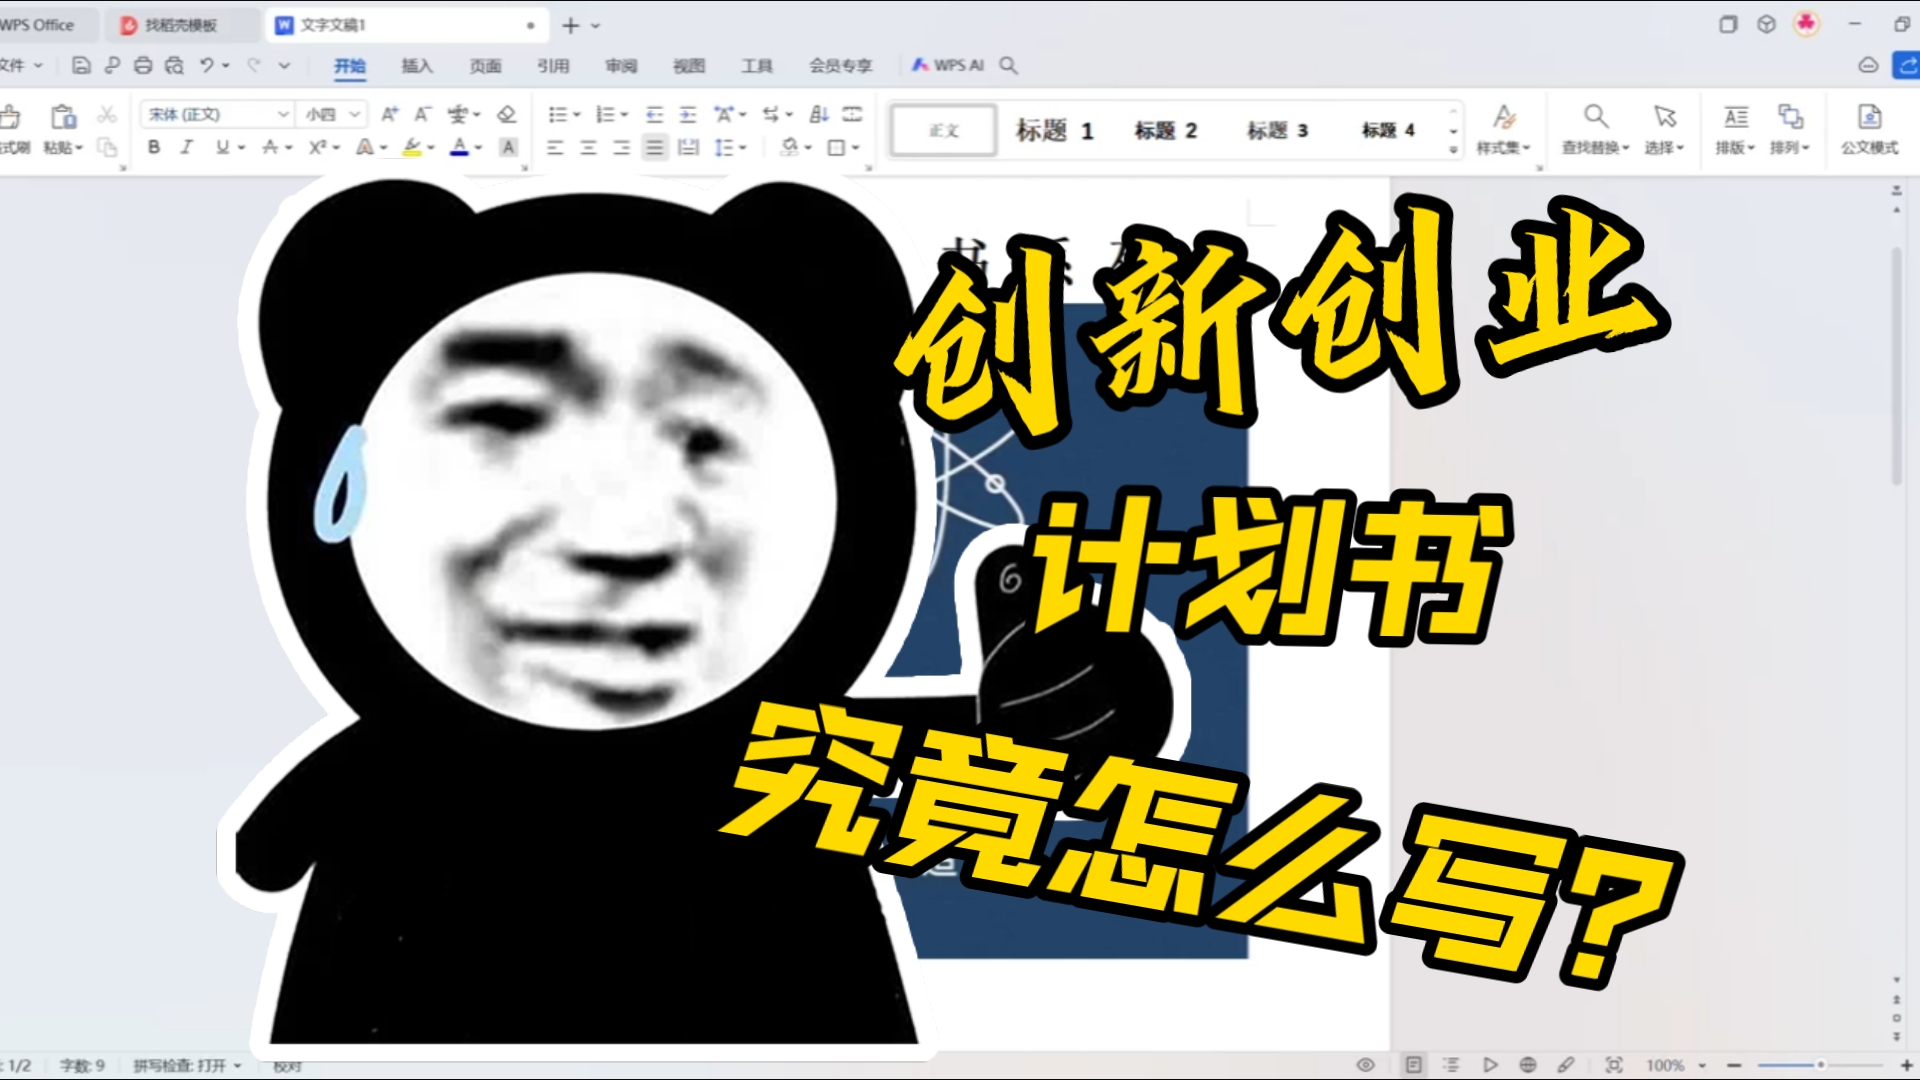Open the Styles set (样式集) icon
1920x1080 pixels.
[1504, 117]
